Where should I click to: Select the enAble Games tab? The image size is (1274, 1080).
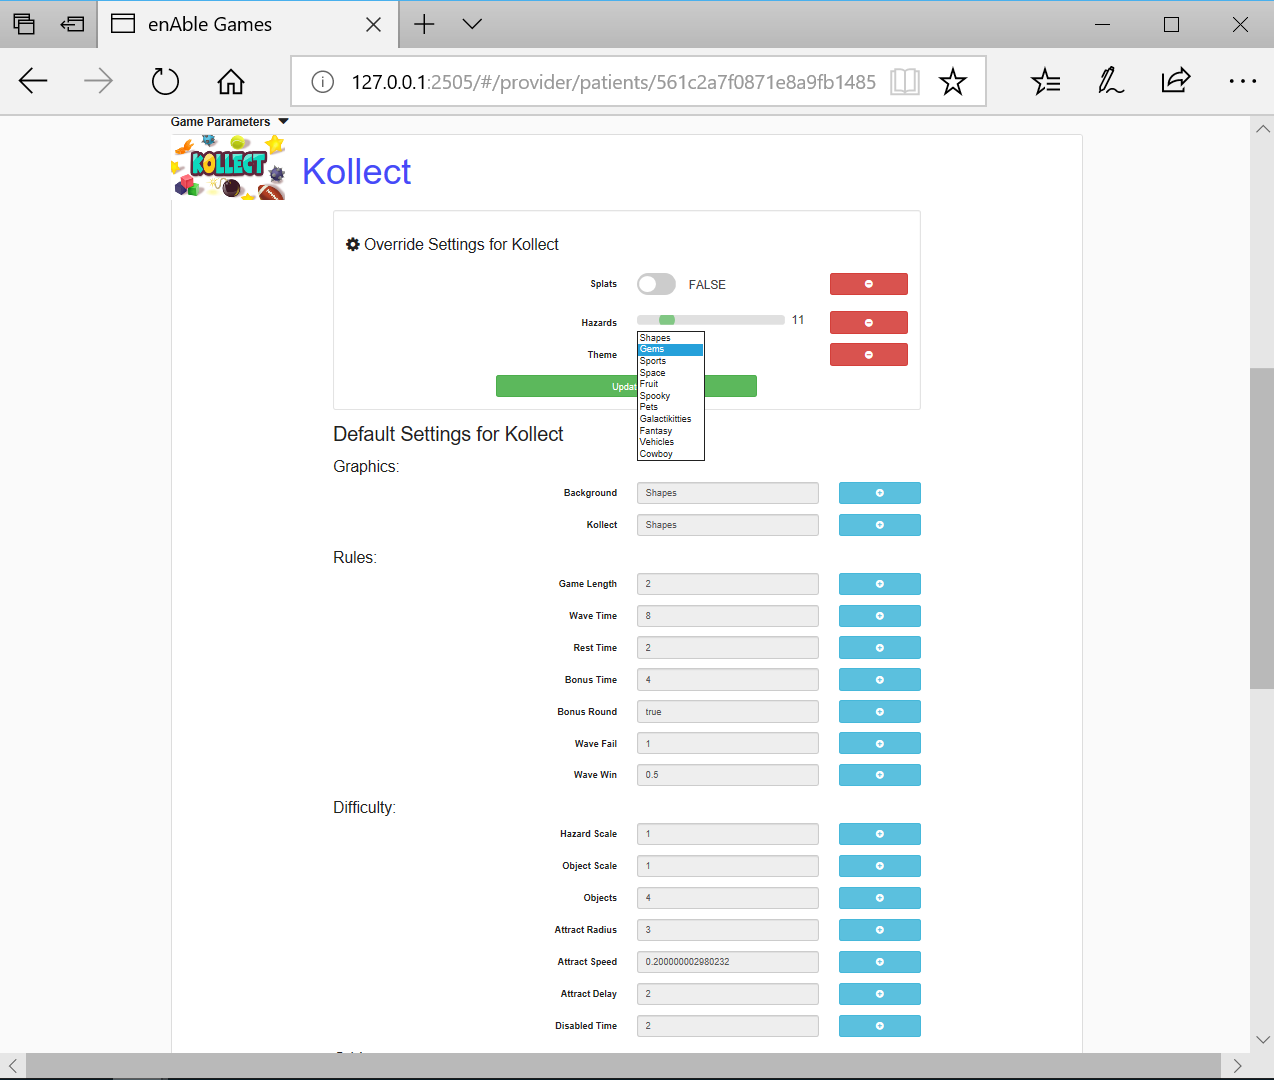248,24
